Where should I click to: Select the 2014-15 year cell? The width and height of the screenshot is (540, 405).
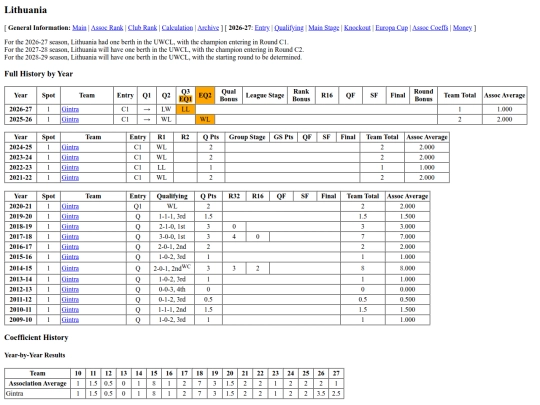[21, 268]
